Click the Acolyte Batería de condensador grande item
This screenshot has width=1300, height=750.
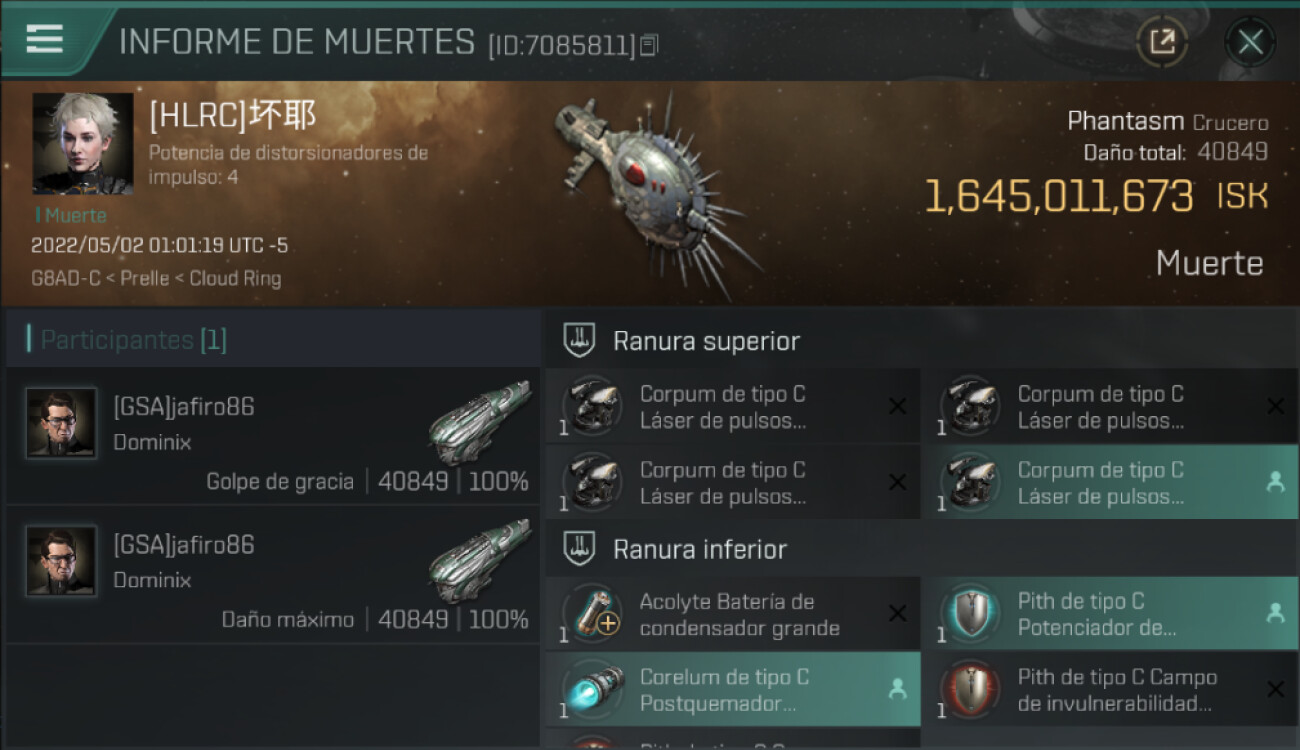pos(733,614)
